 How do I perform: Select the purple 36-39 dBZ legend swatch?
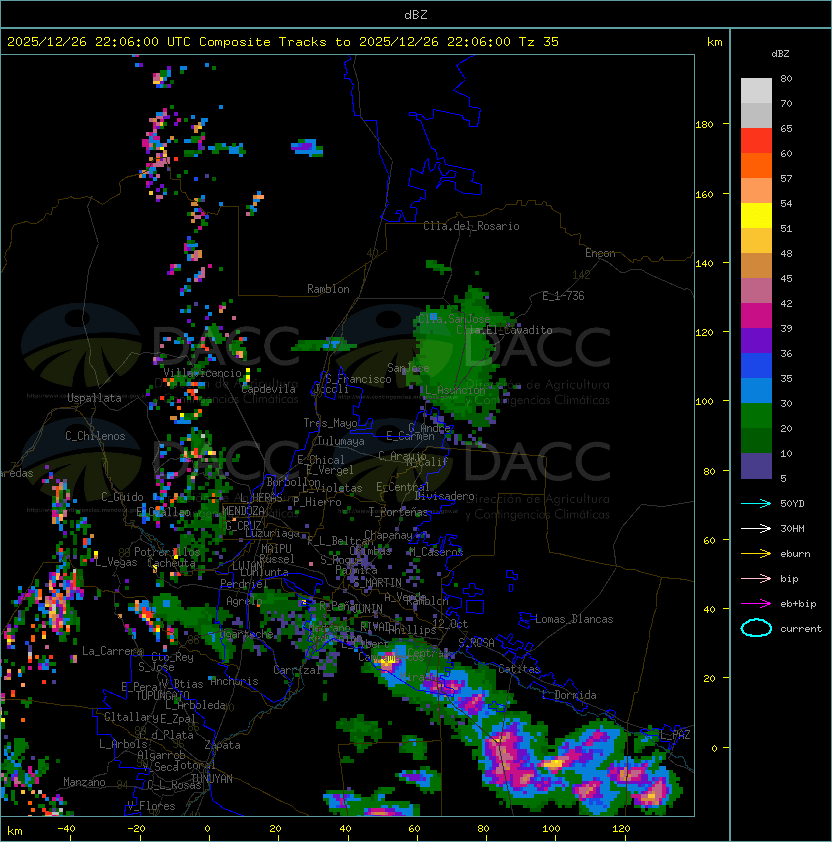pos(756,341)
